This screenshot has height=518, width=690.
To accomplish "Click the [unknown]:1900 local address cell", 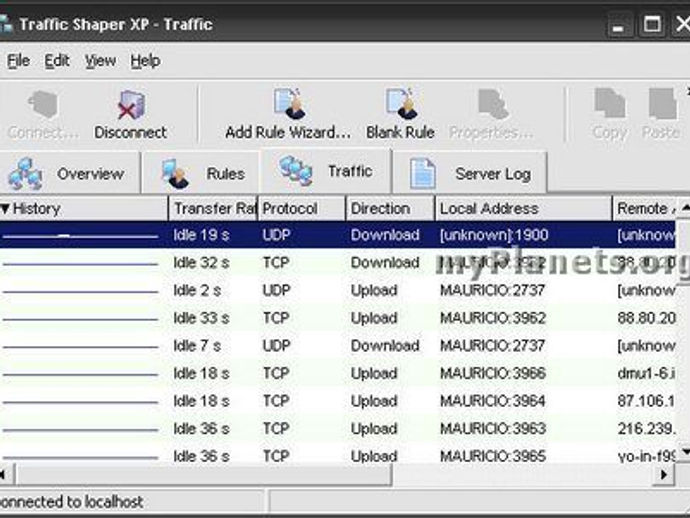I will 494,235.
